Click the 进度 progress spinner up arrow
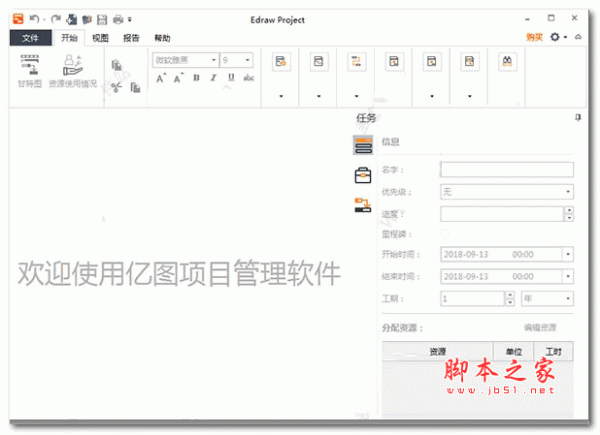This screenshot has height=435, width=600. pos(569,210)
